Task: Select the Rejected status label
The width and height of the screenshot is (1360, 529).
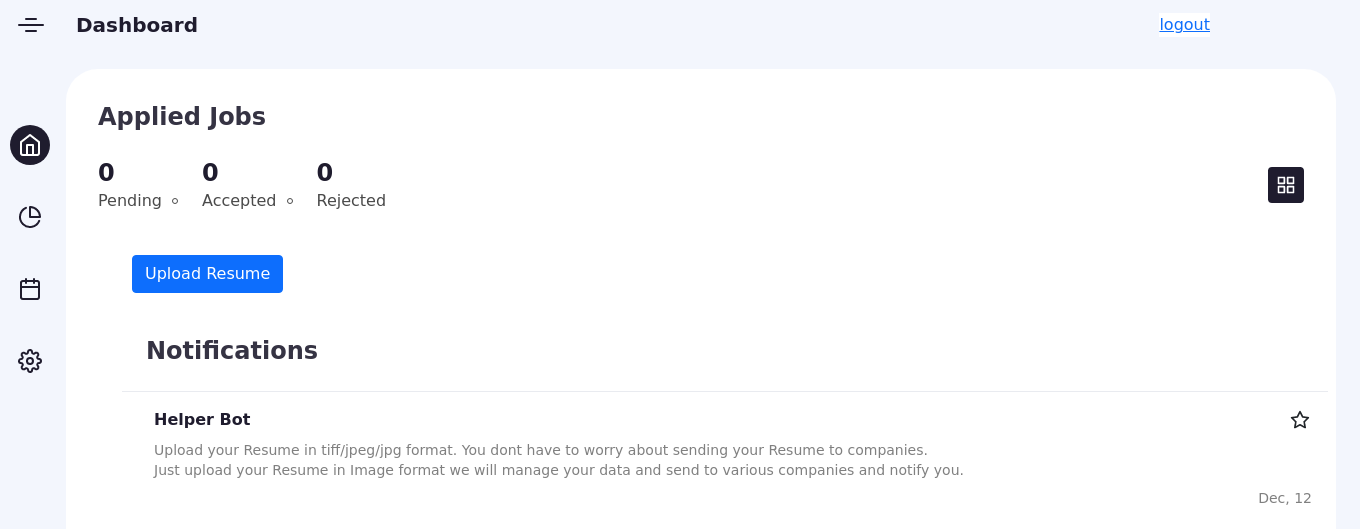Action: 351,200
